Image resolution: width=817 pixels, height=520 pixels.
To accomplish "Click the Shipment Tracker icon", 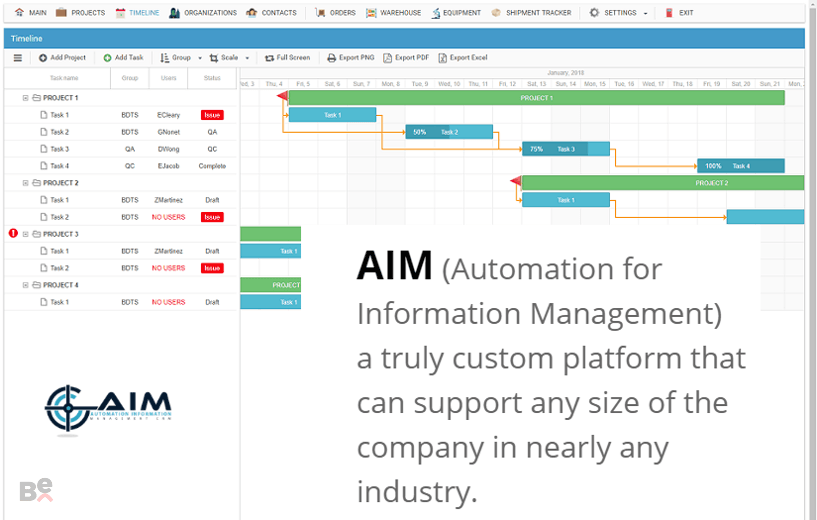I will point(496,13).
